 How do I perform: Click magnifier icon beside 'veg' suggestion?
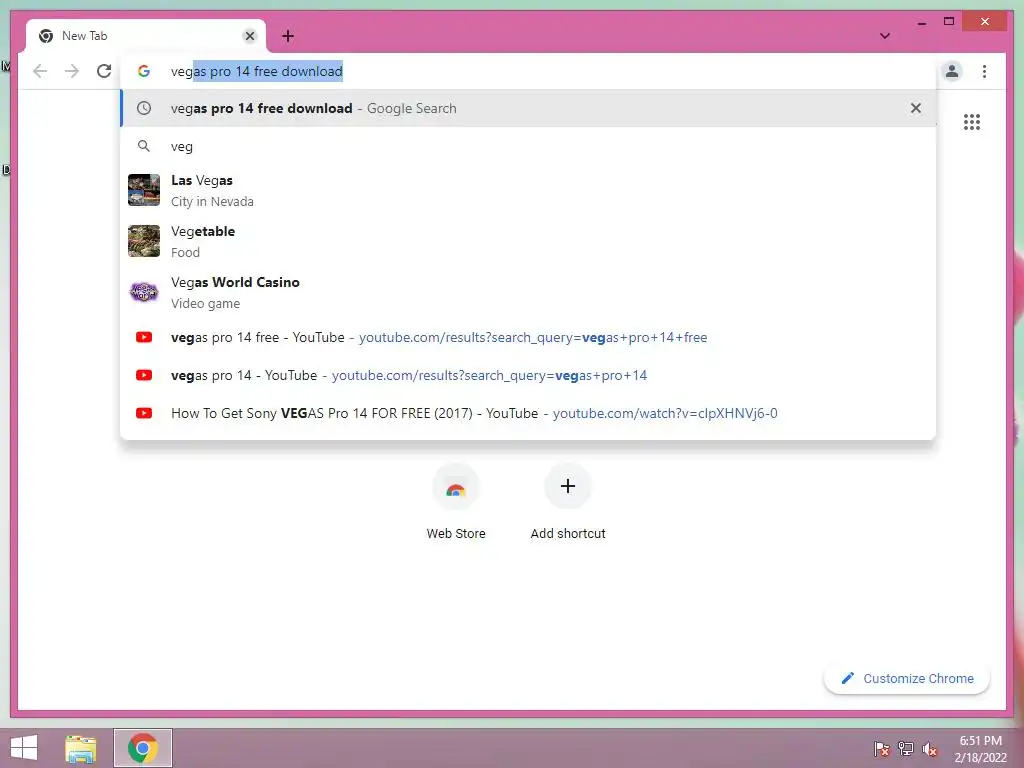pos(144,146)
